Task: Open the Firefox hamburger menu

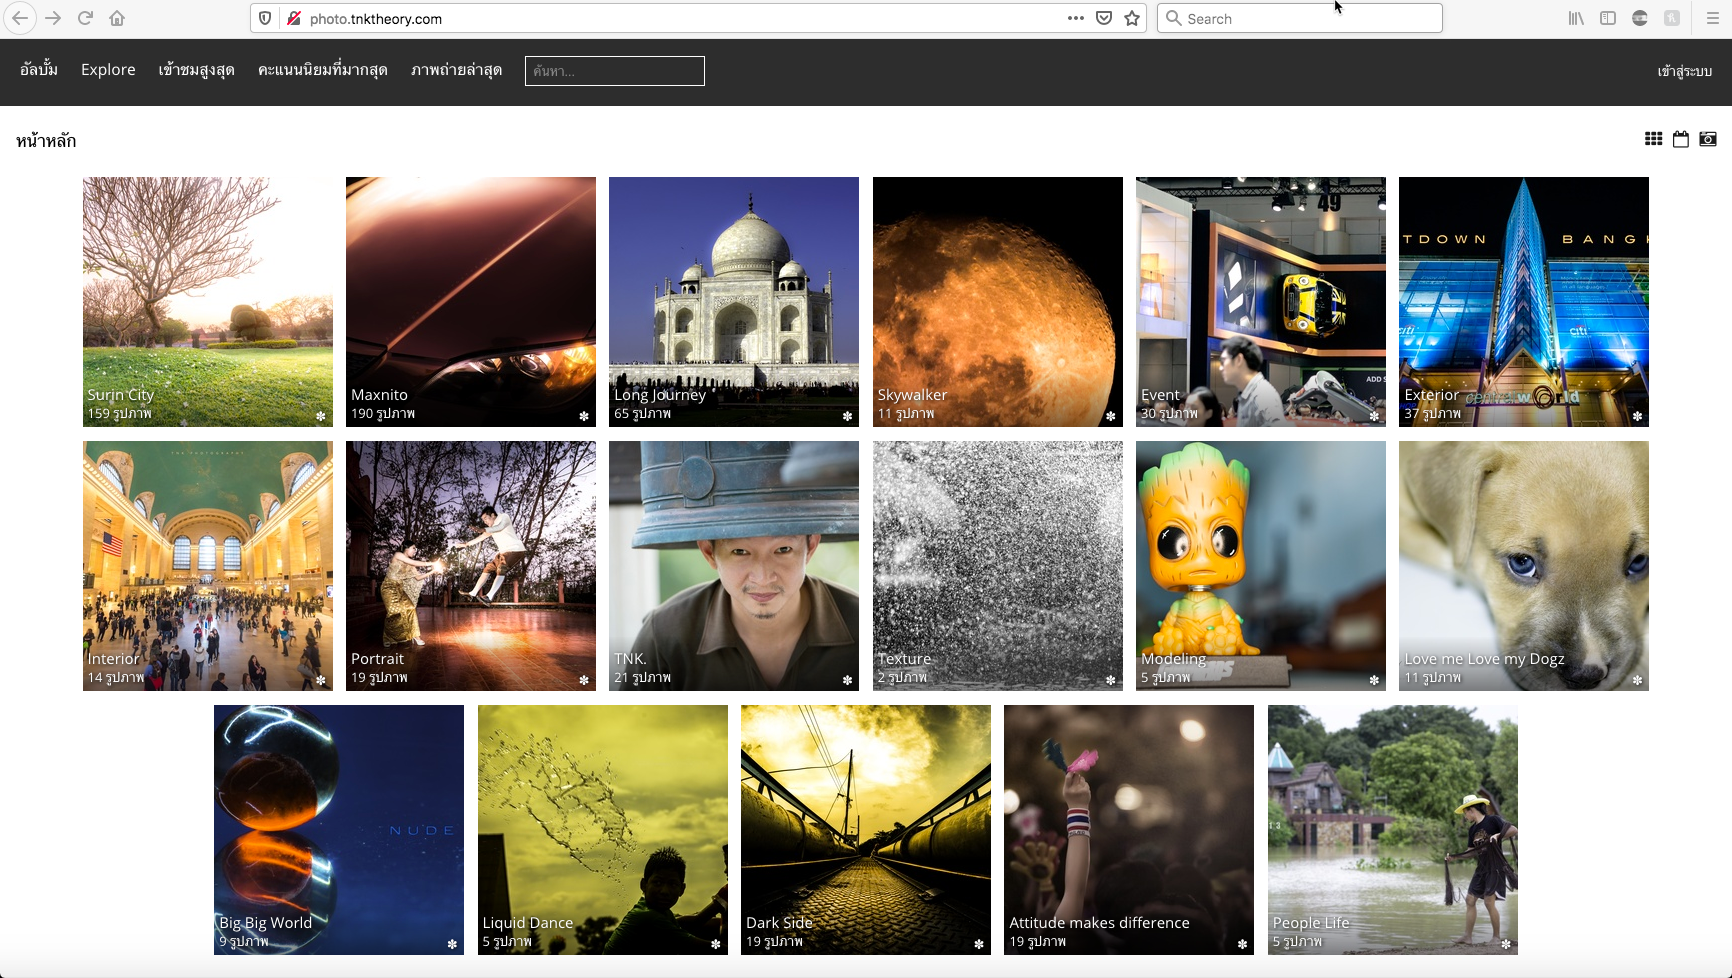Action: pos(1712,18)
